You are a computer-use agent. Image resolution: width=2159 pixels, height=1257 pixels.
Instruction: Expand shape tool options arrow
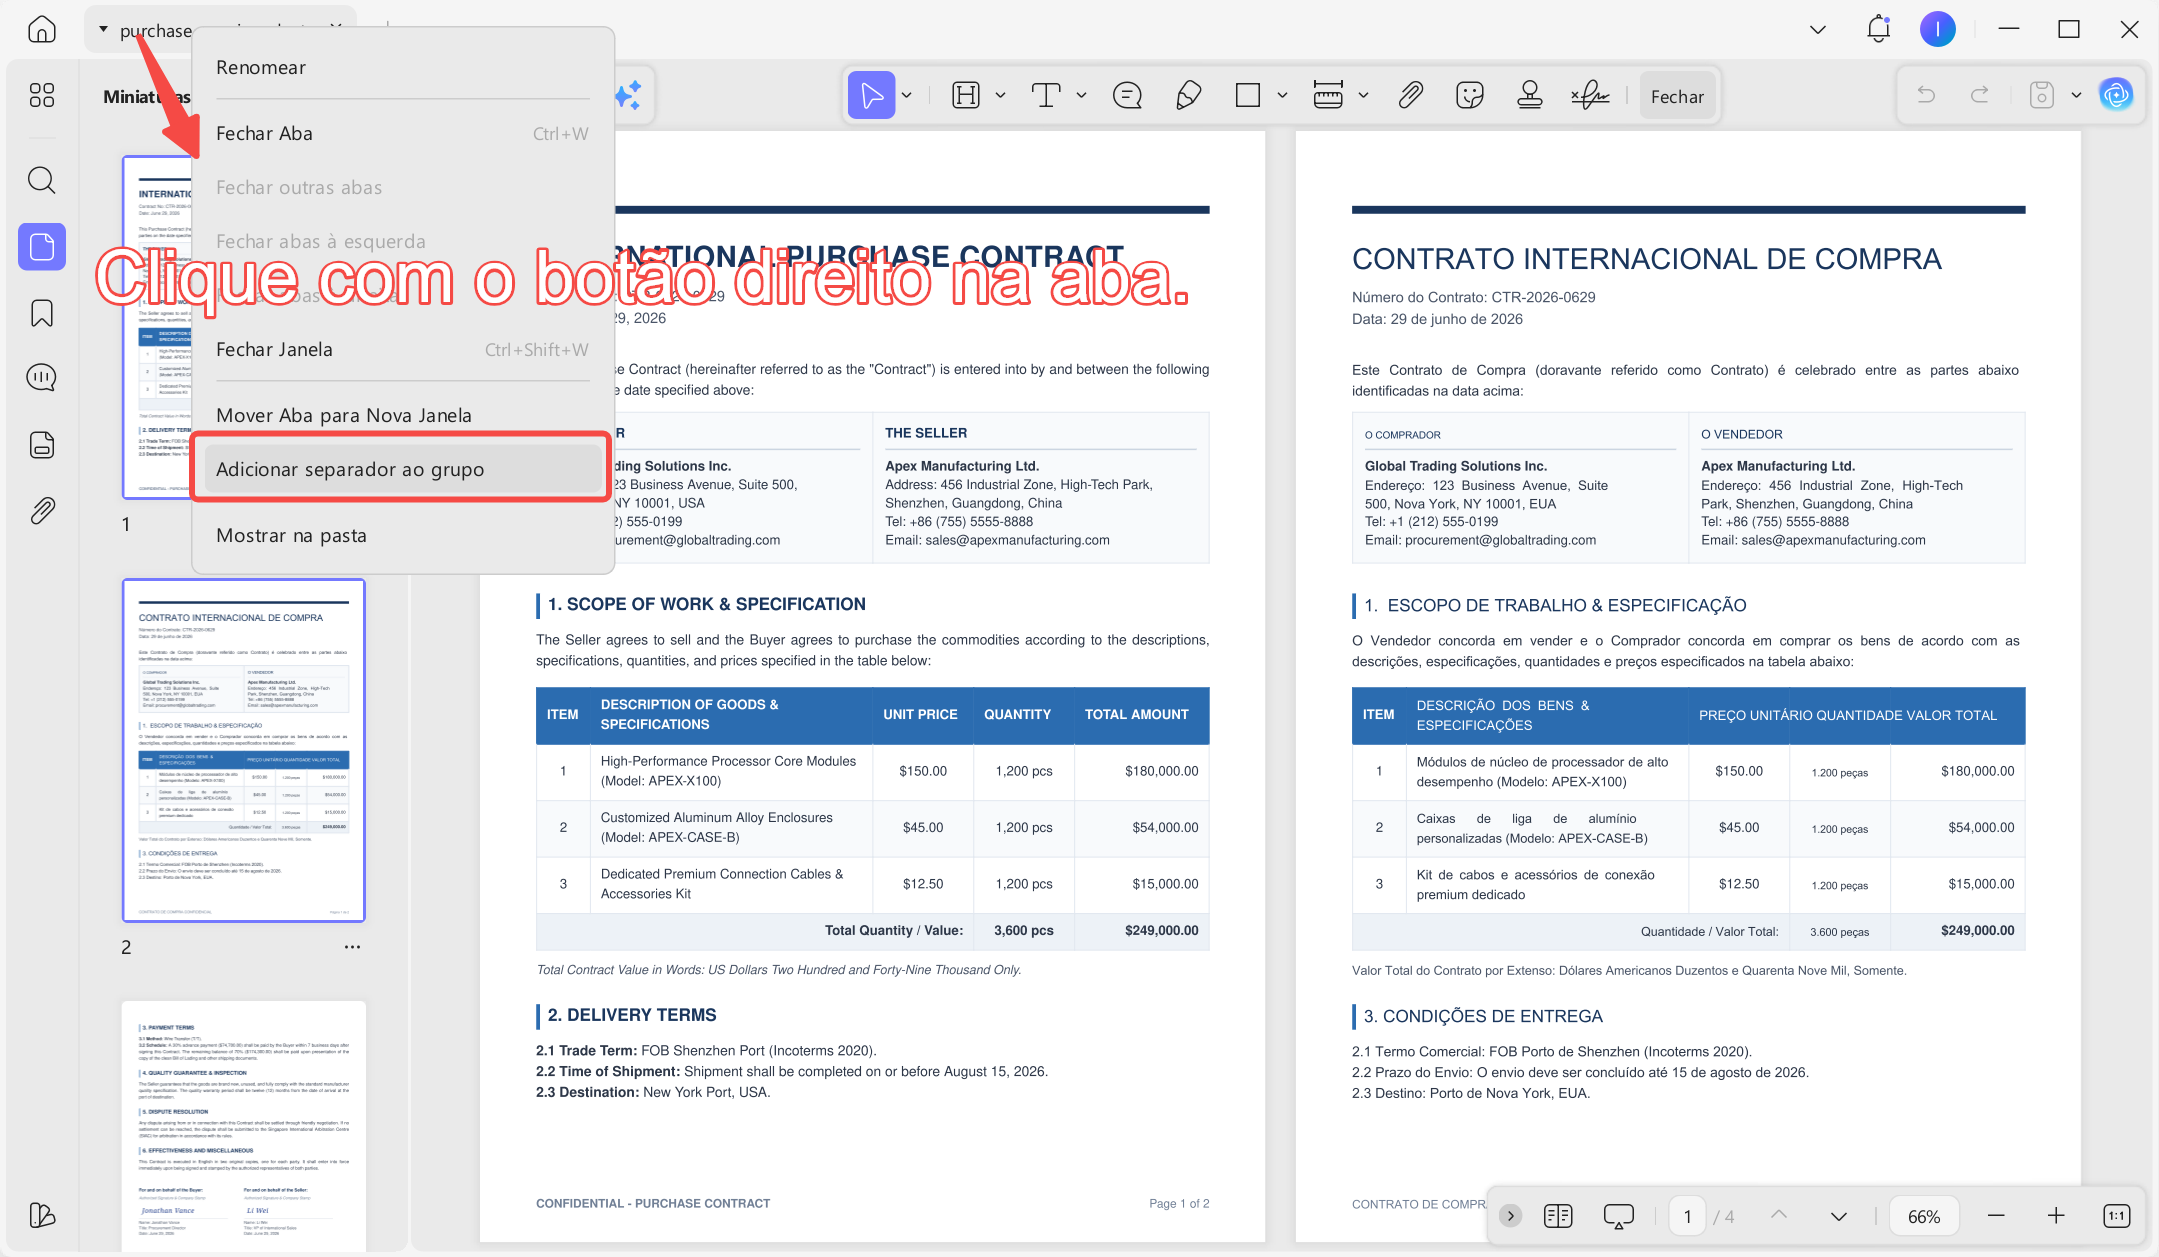click(1282, 96)
